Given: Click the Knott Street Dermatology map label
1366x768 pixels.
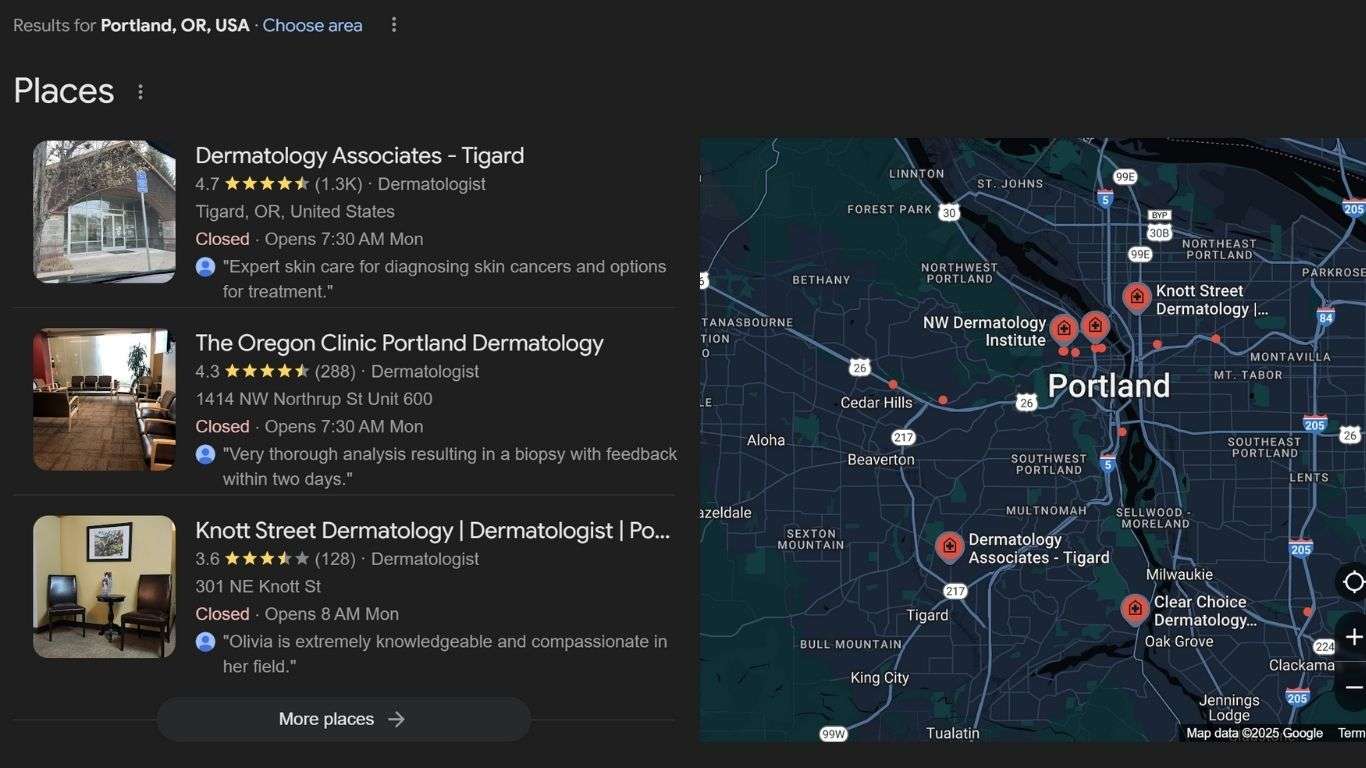Looking at the screenshot, I should [1211, 300].
